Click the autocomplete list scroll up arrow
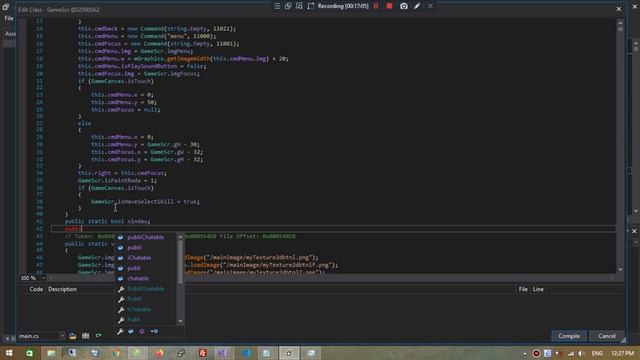Image resolution: width=640 pixels, height=360 pixels. (180, 237)
